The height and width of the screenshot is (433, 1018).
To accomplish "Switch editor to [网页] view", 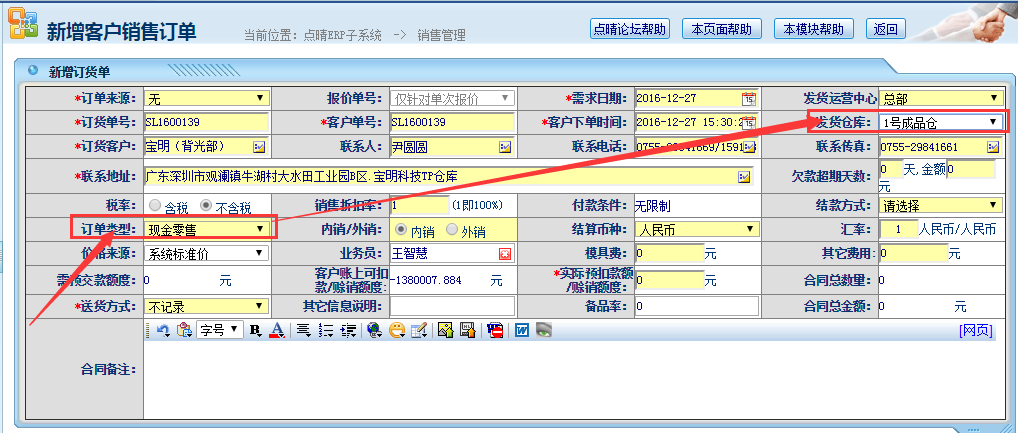I will coord(976,330).
